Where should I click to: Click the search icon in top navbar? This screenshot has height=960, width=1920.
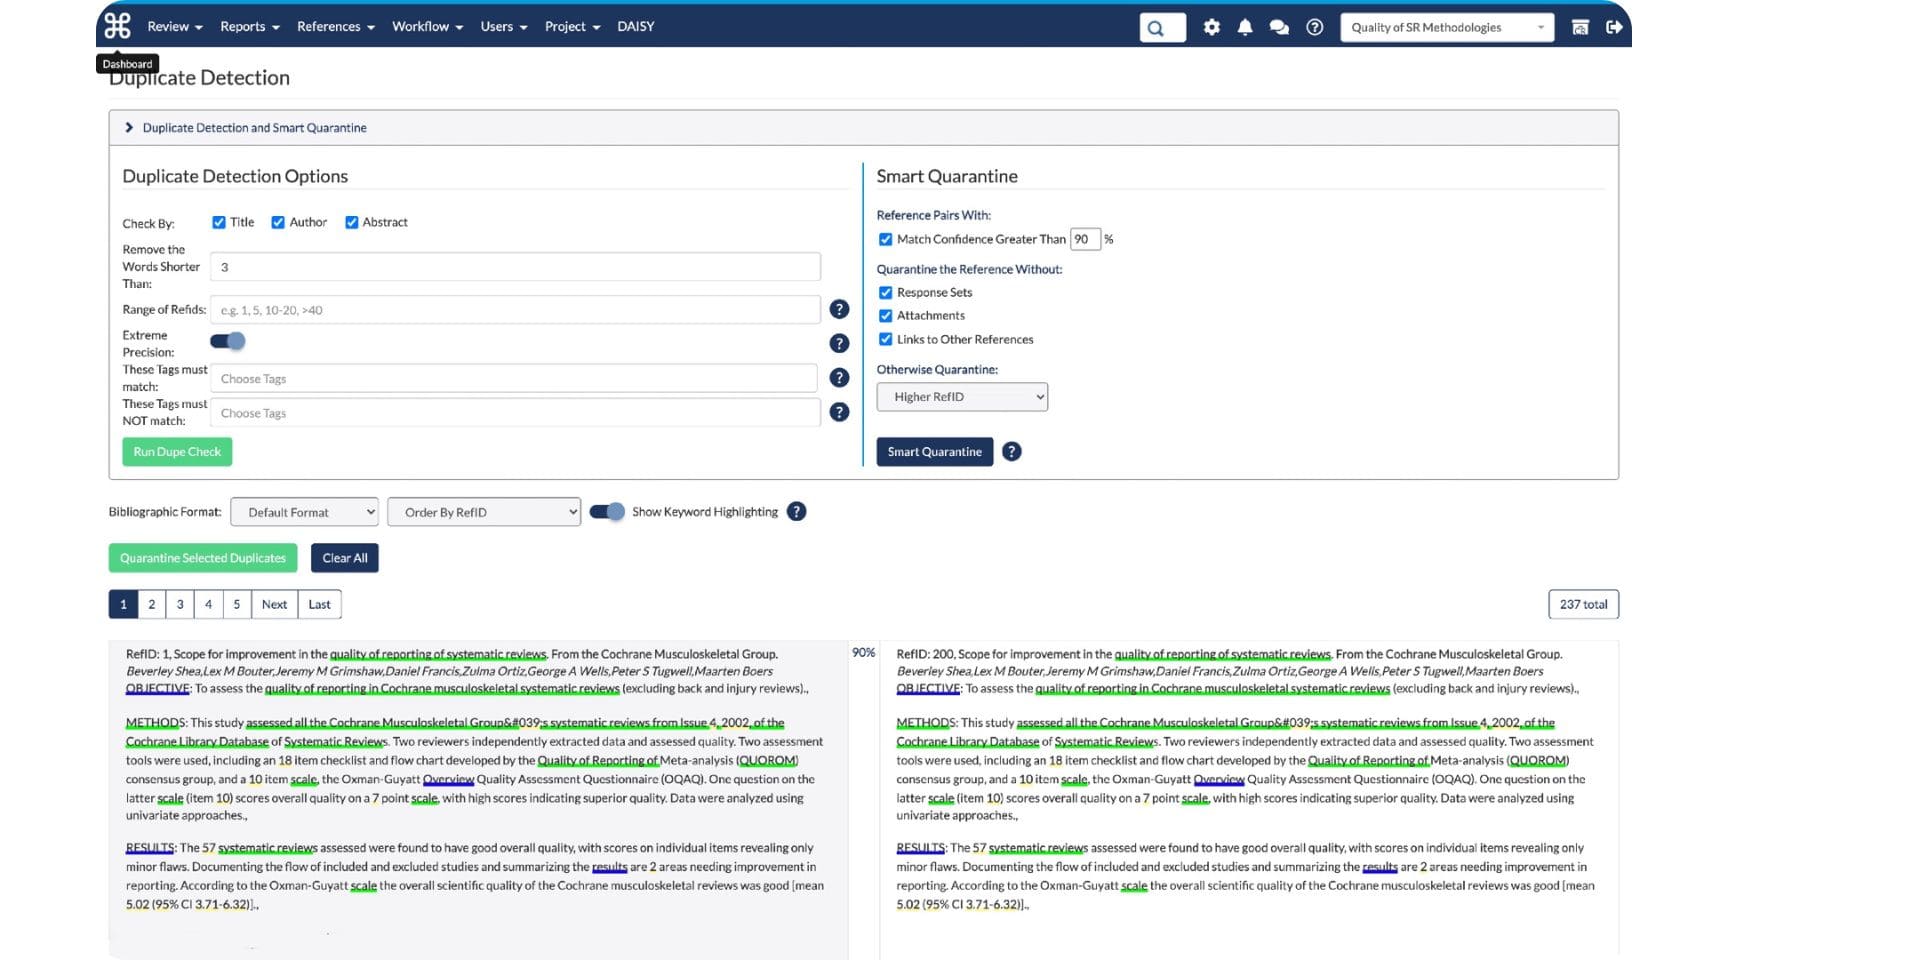(x=1161, y=28)
